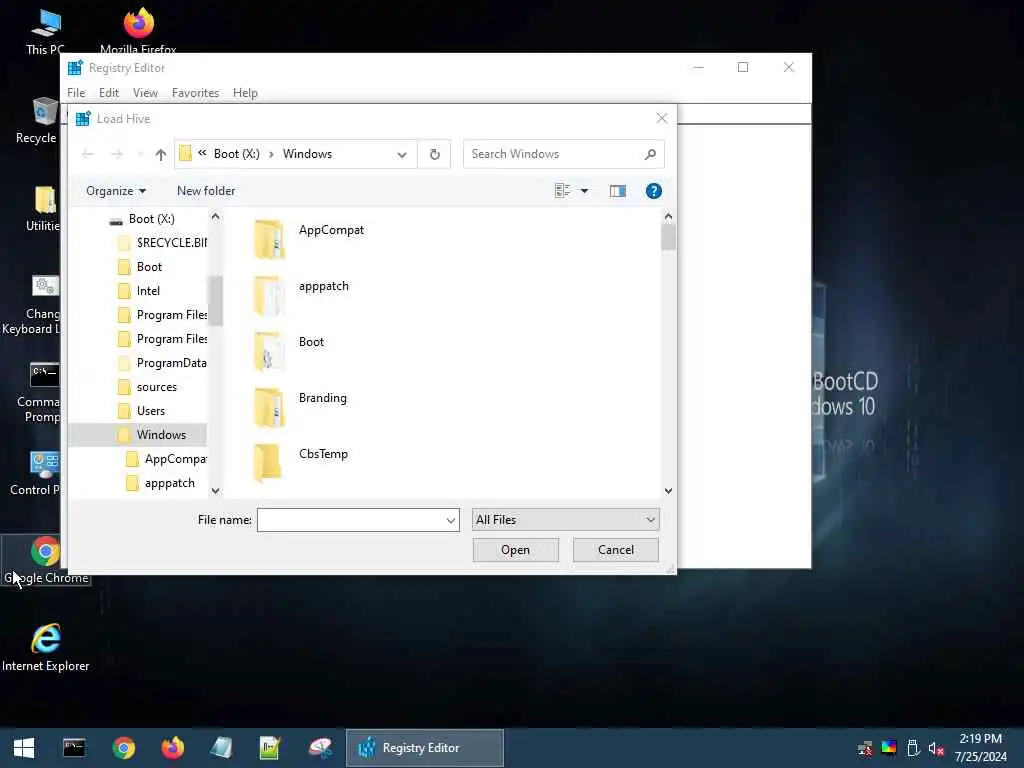
Task: Click the Up one level arrow
Action: [x=161, y=154]
